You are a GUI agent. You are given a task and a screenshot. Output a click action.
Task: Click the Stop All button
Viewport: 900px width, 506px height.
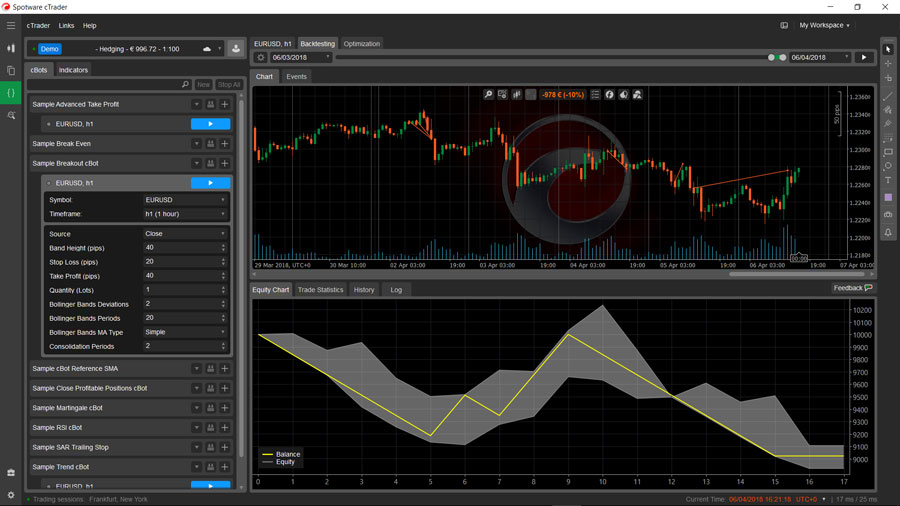228,84
